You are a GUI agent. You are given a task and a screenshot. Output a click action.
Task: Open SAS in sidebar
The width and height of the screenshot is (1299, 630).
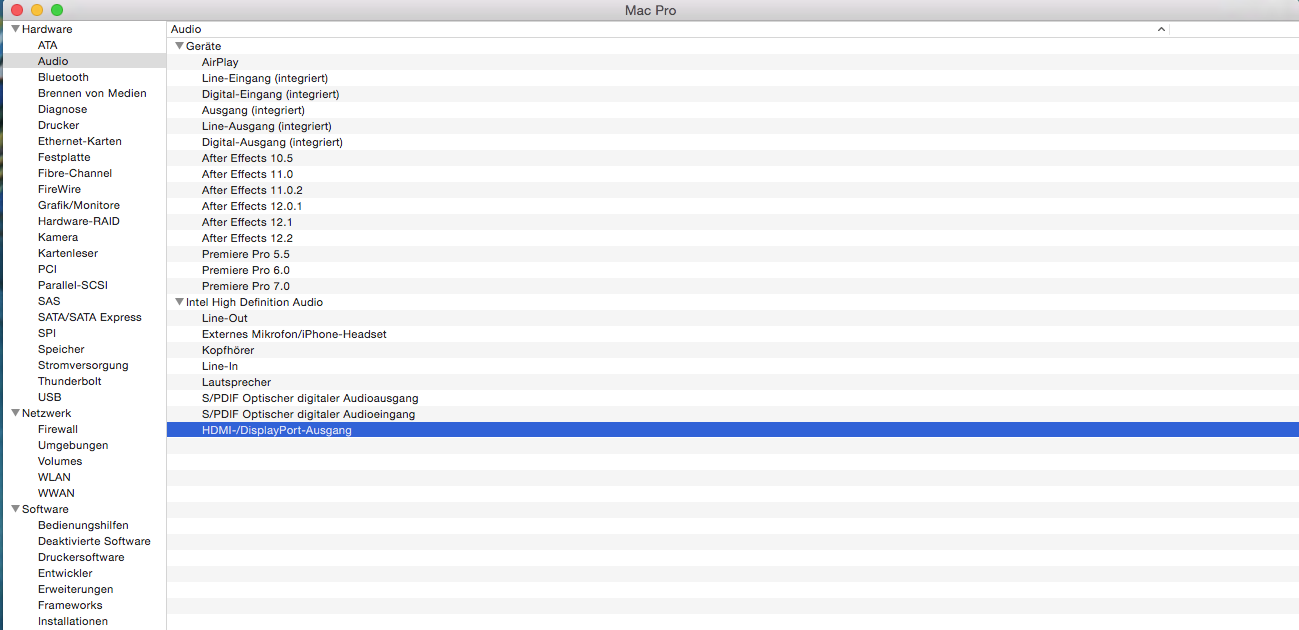[x=49, y=301]
